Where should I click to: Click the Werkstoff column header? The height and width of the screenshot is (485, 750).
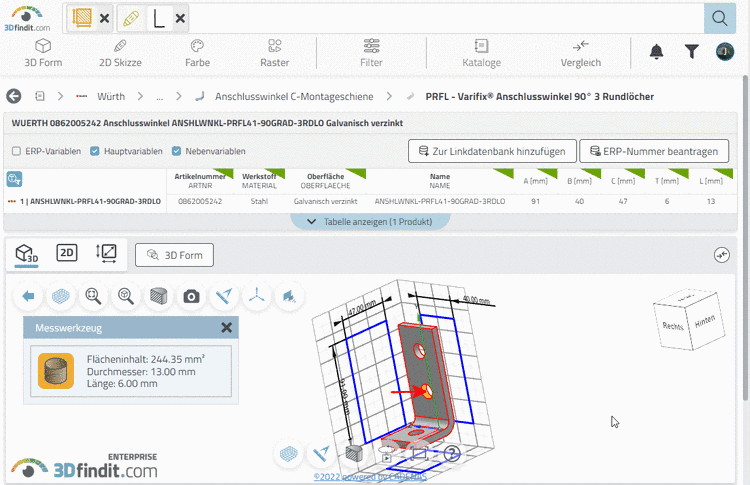click(x=259, y=181)
